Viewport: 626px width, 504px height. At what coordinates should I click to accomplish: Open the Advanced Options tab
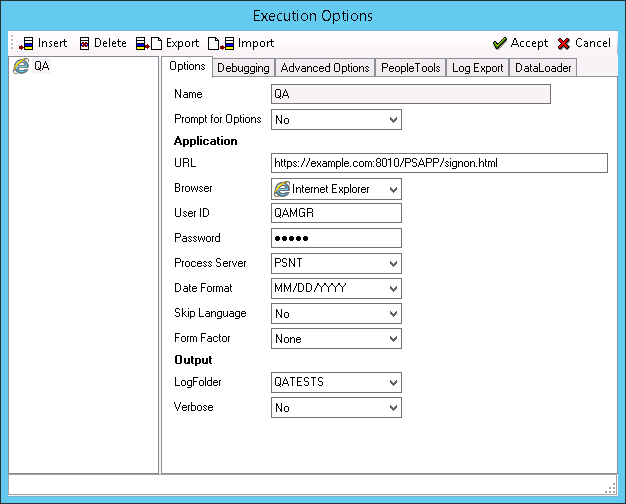[325, 68]
